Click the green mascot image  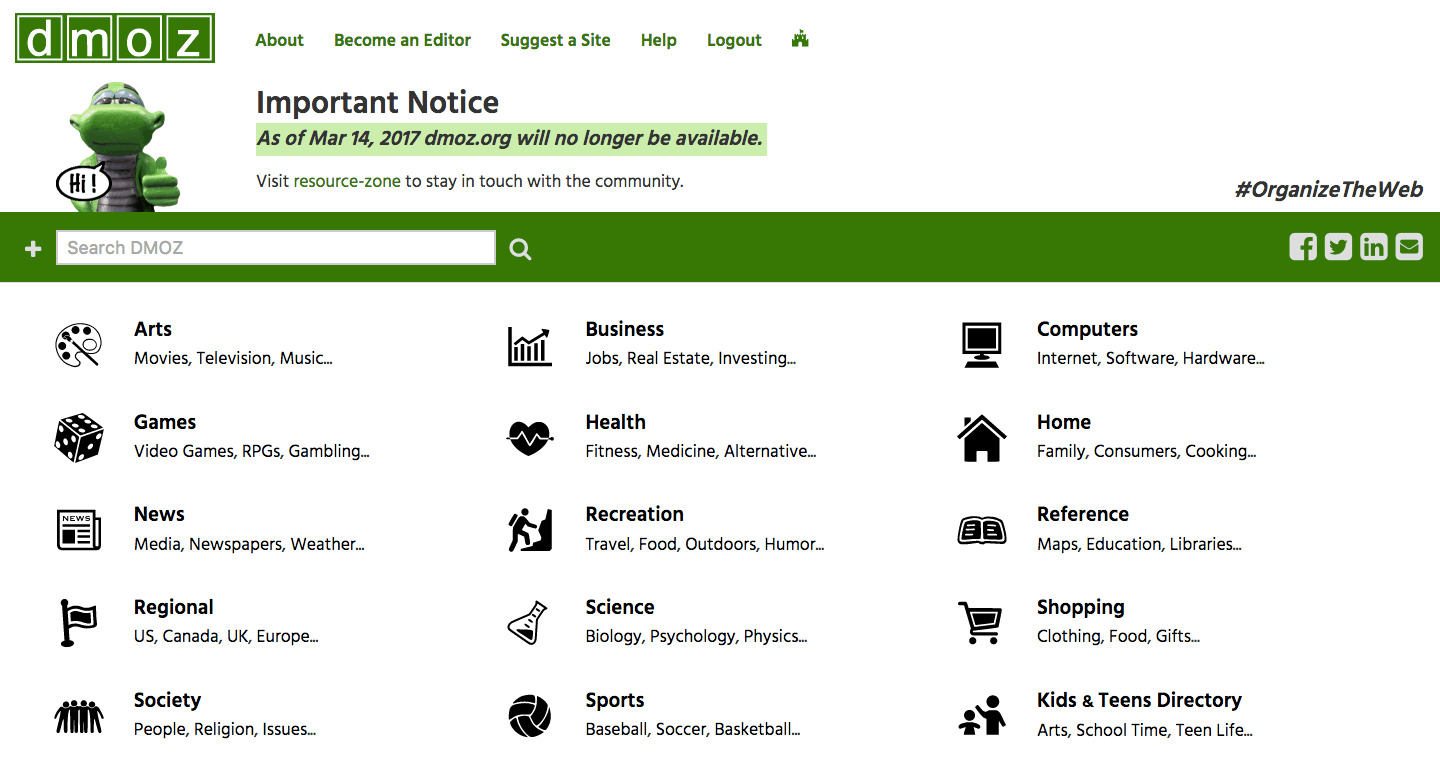pos(118,147)
